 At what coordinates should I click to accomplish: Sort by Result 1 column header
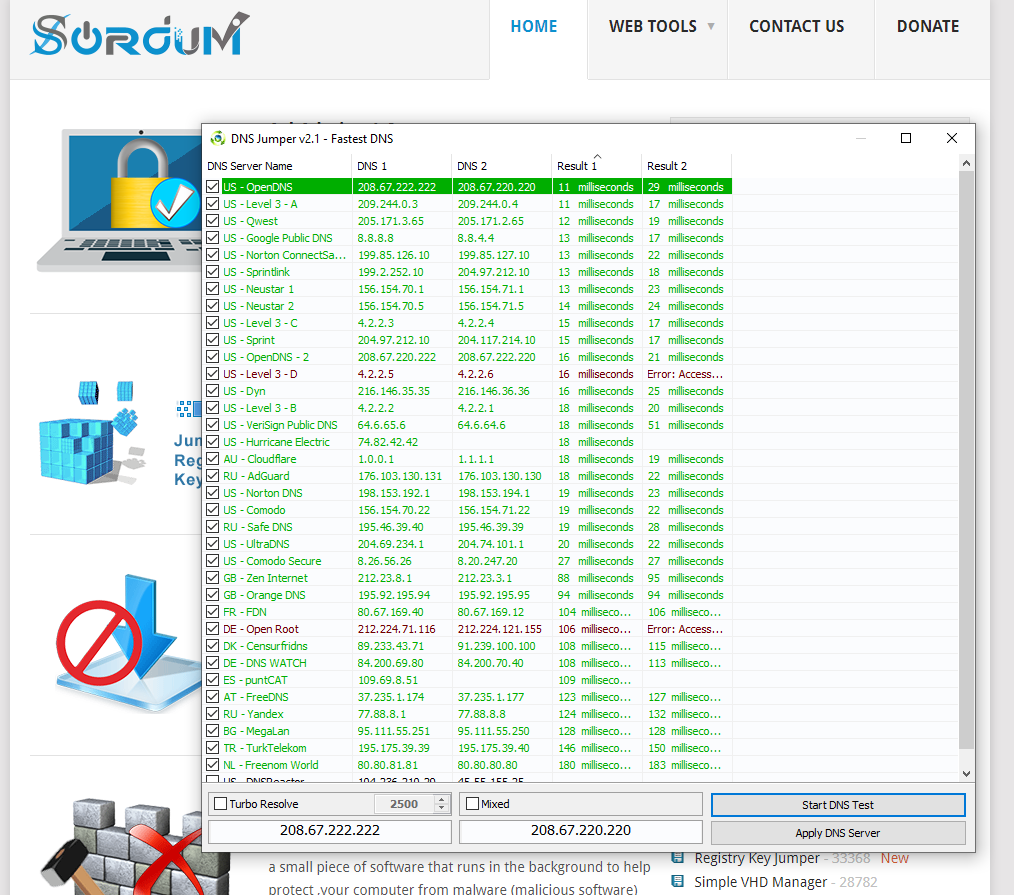[x=596, y=166]
